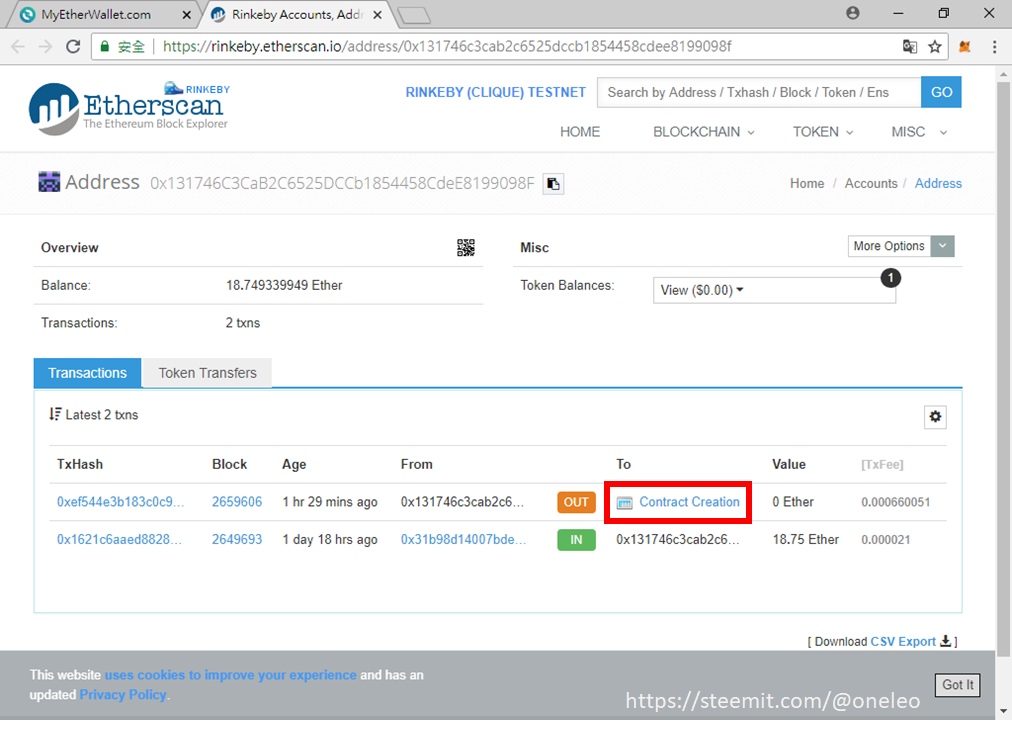The image size is (1012, 729).
Task: Click the OUT label badge
Action: [576, 502]
